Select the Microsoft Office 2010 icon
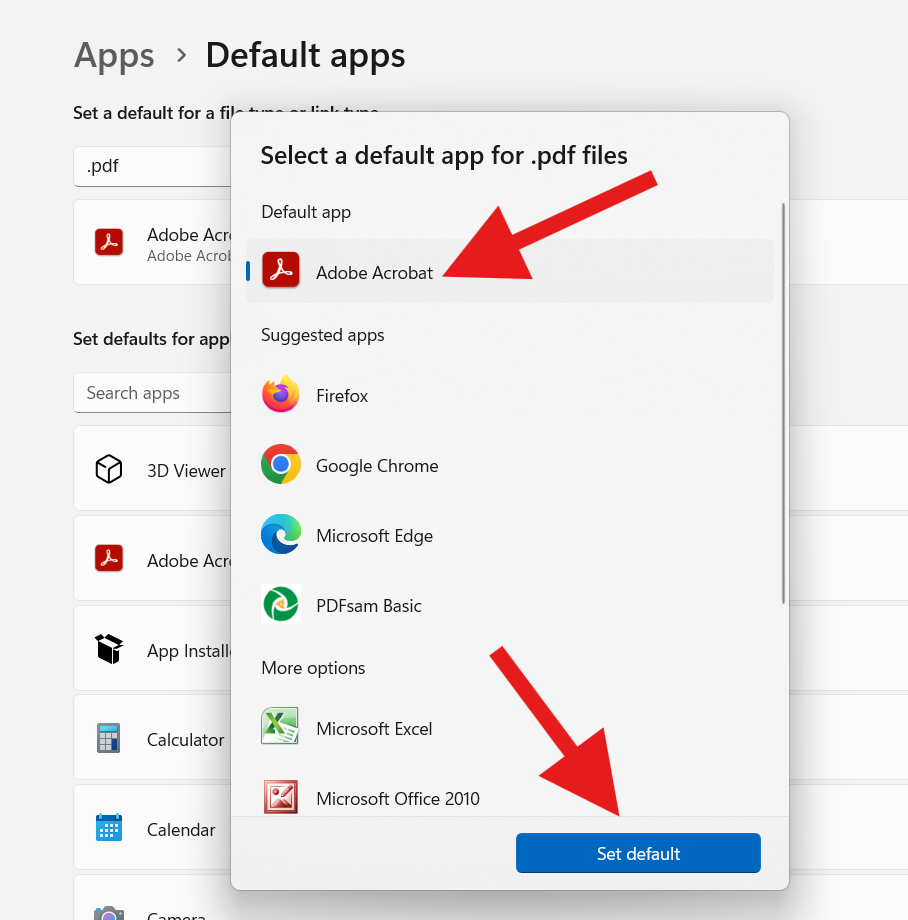The image size is (908, 920). 280,797
